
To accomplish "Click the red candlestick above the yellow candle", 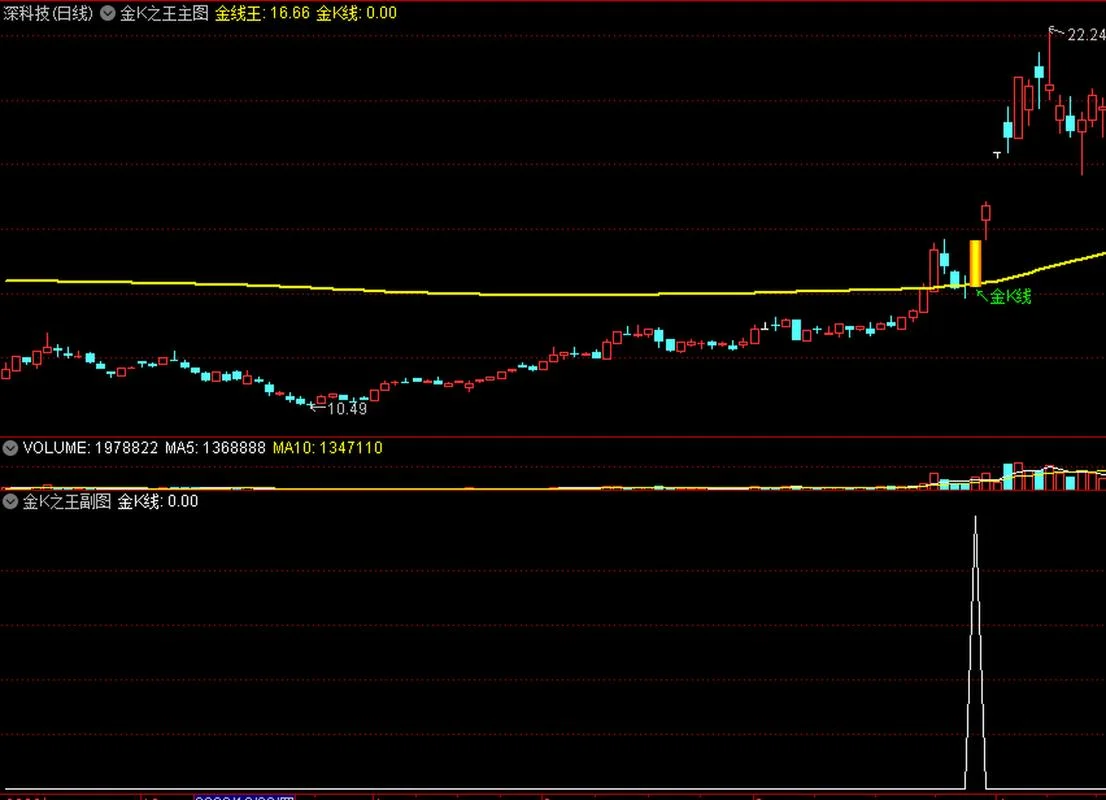I will pos(985,219).
